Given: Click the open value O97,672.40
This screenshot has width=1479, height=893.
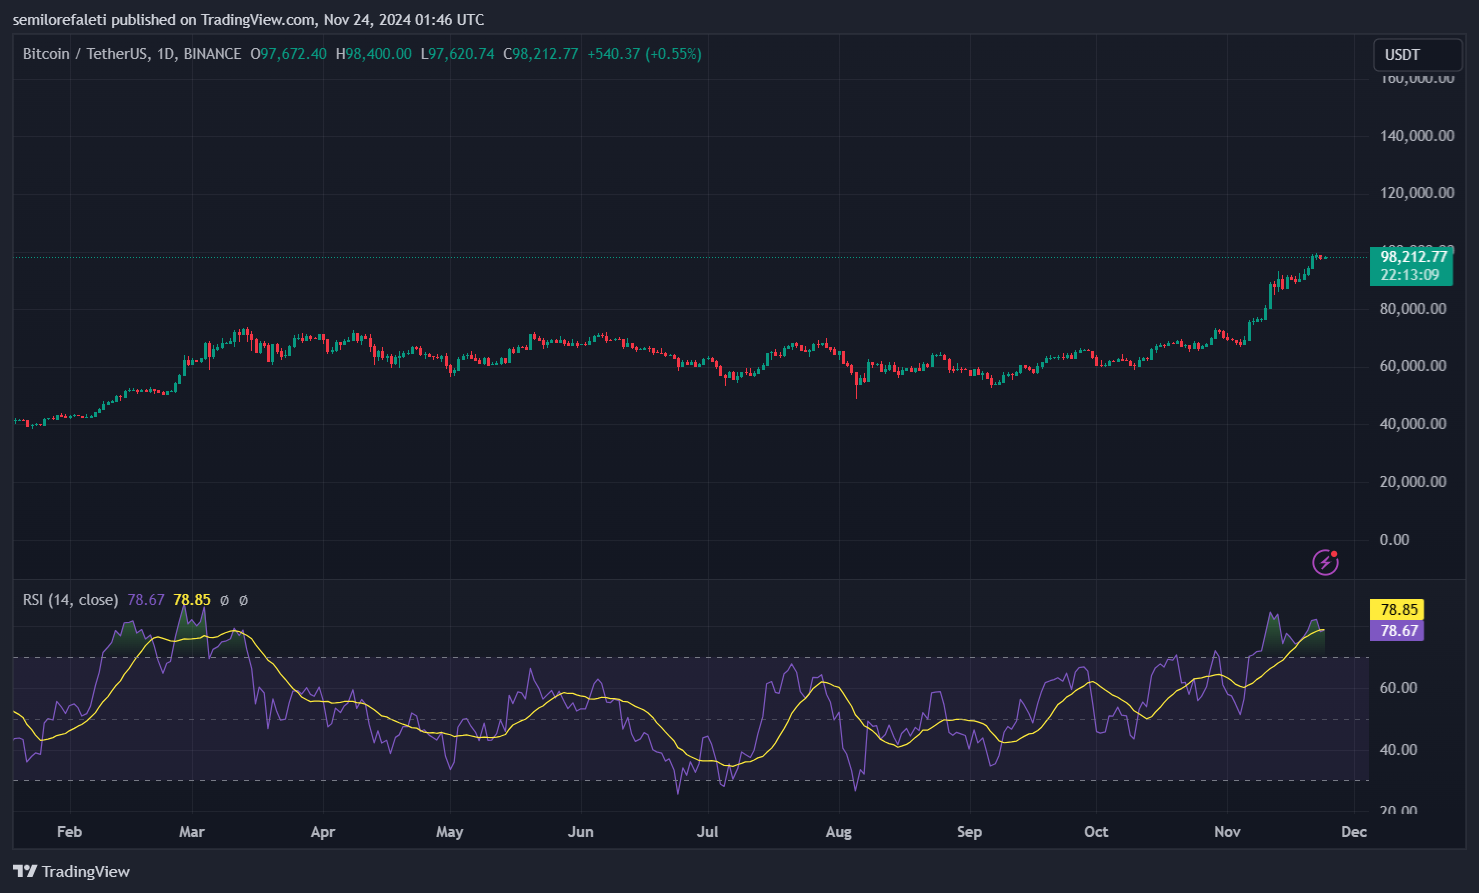Looking at the screenshot, I should point(288,54).
